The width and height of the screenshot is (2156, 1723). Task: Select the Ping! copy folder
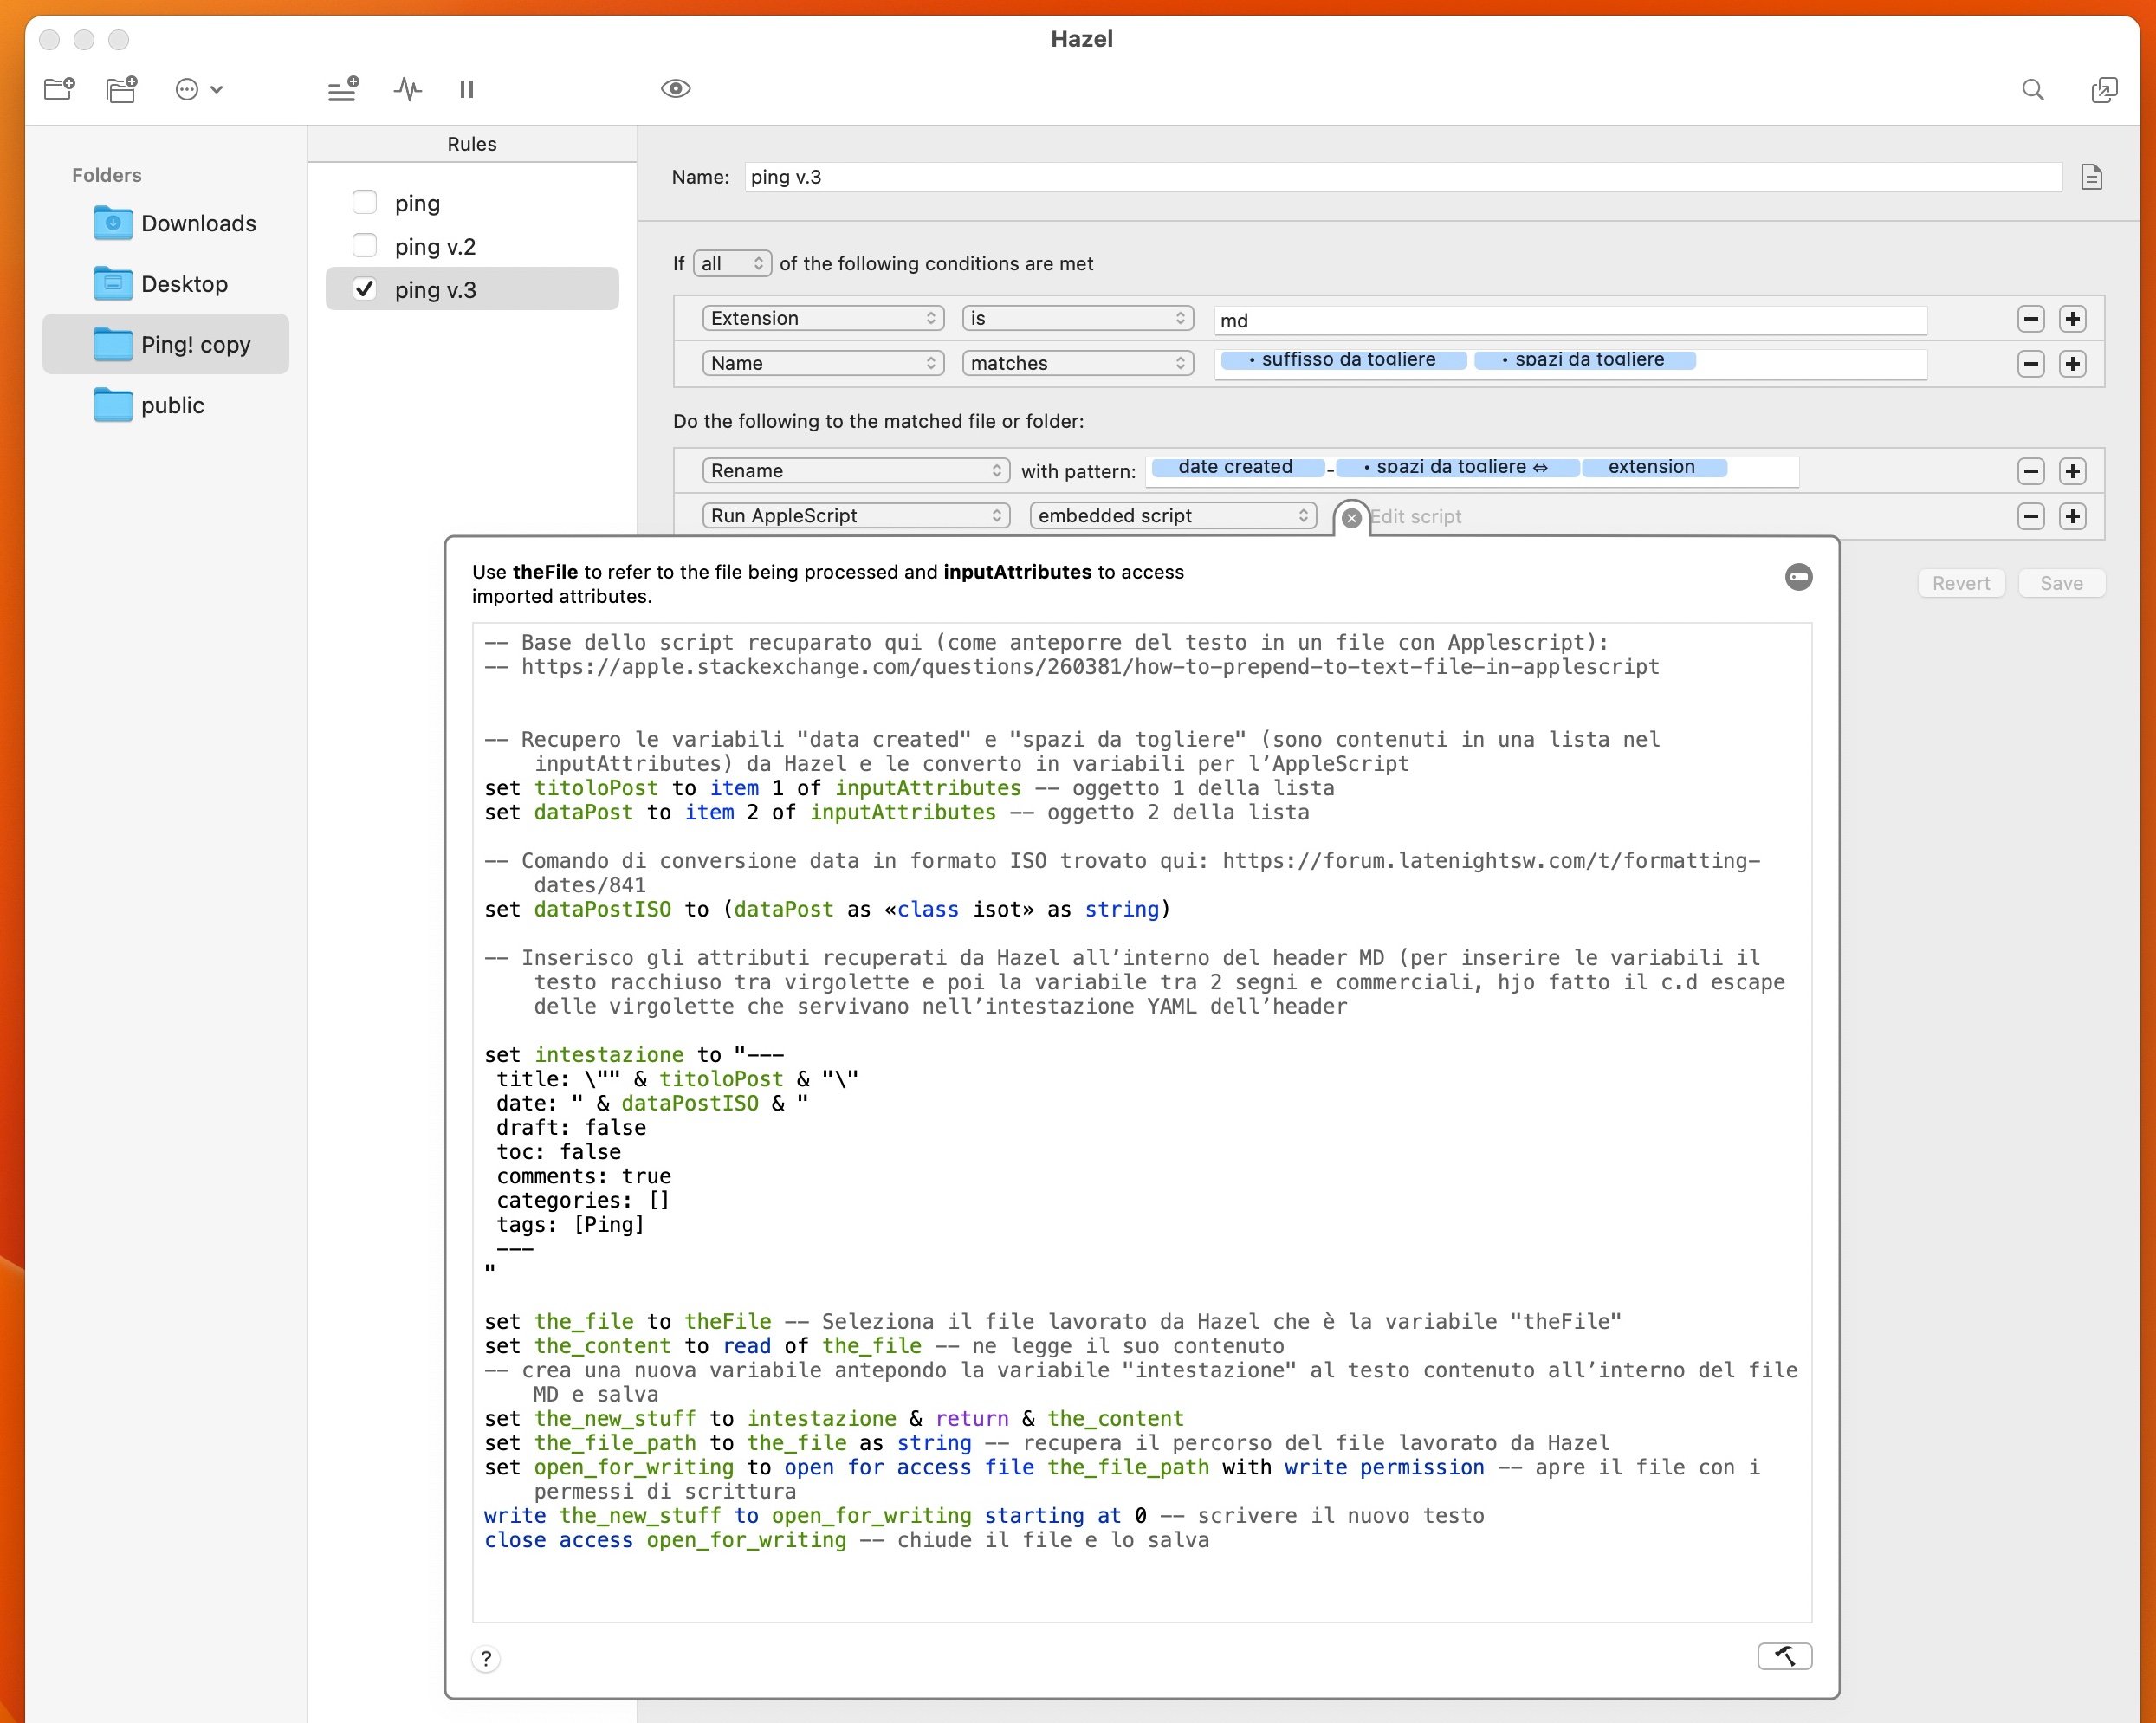(x=166, y=344)
